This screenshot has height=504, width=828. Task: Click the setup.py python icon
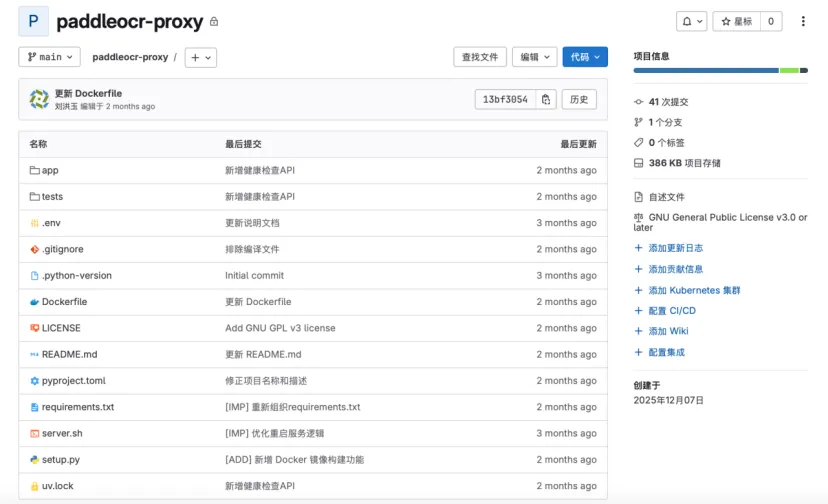click(34, 460)
